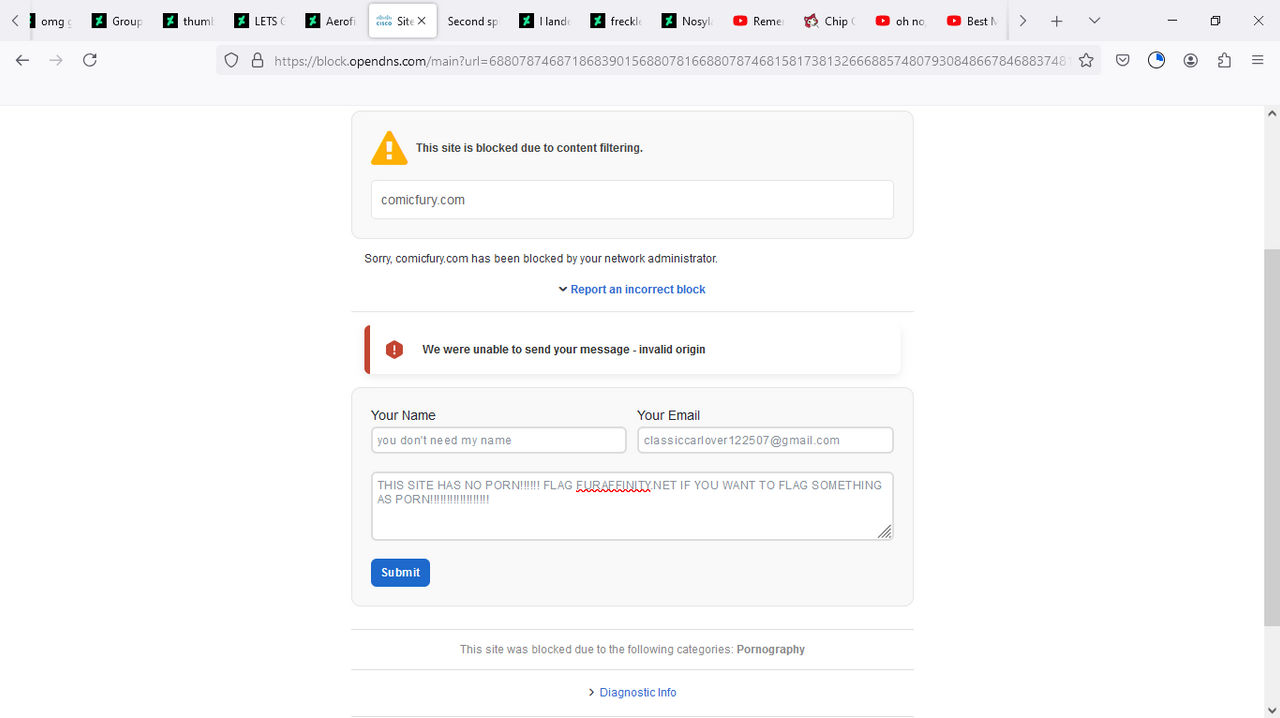Open the tracking protection shield icon
The image size is (1280, 718).
point(231,60)
